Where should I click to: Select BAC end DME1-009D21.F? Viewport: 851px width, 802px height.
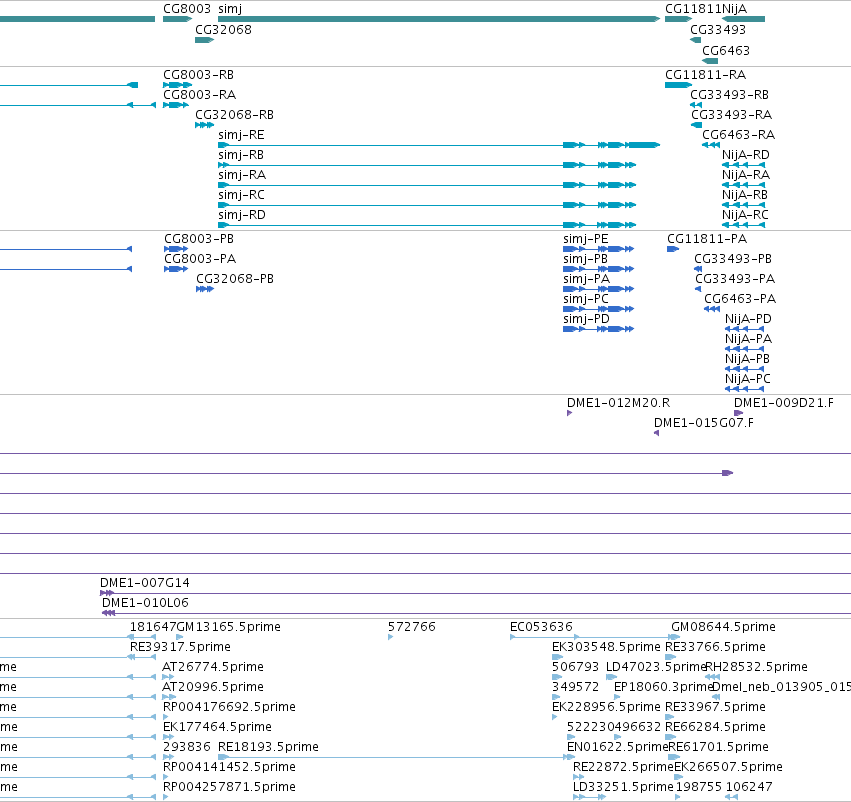(x=784, y=403)
